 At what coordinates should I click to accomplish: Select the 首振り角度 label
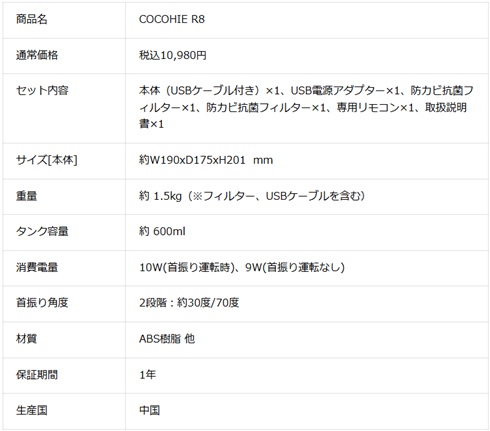(42, 303)
